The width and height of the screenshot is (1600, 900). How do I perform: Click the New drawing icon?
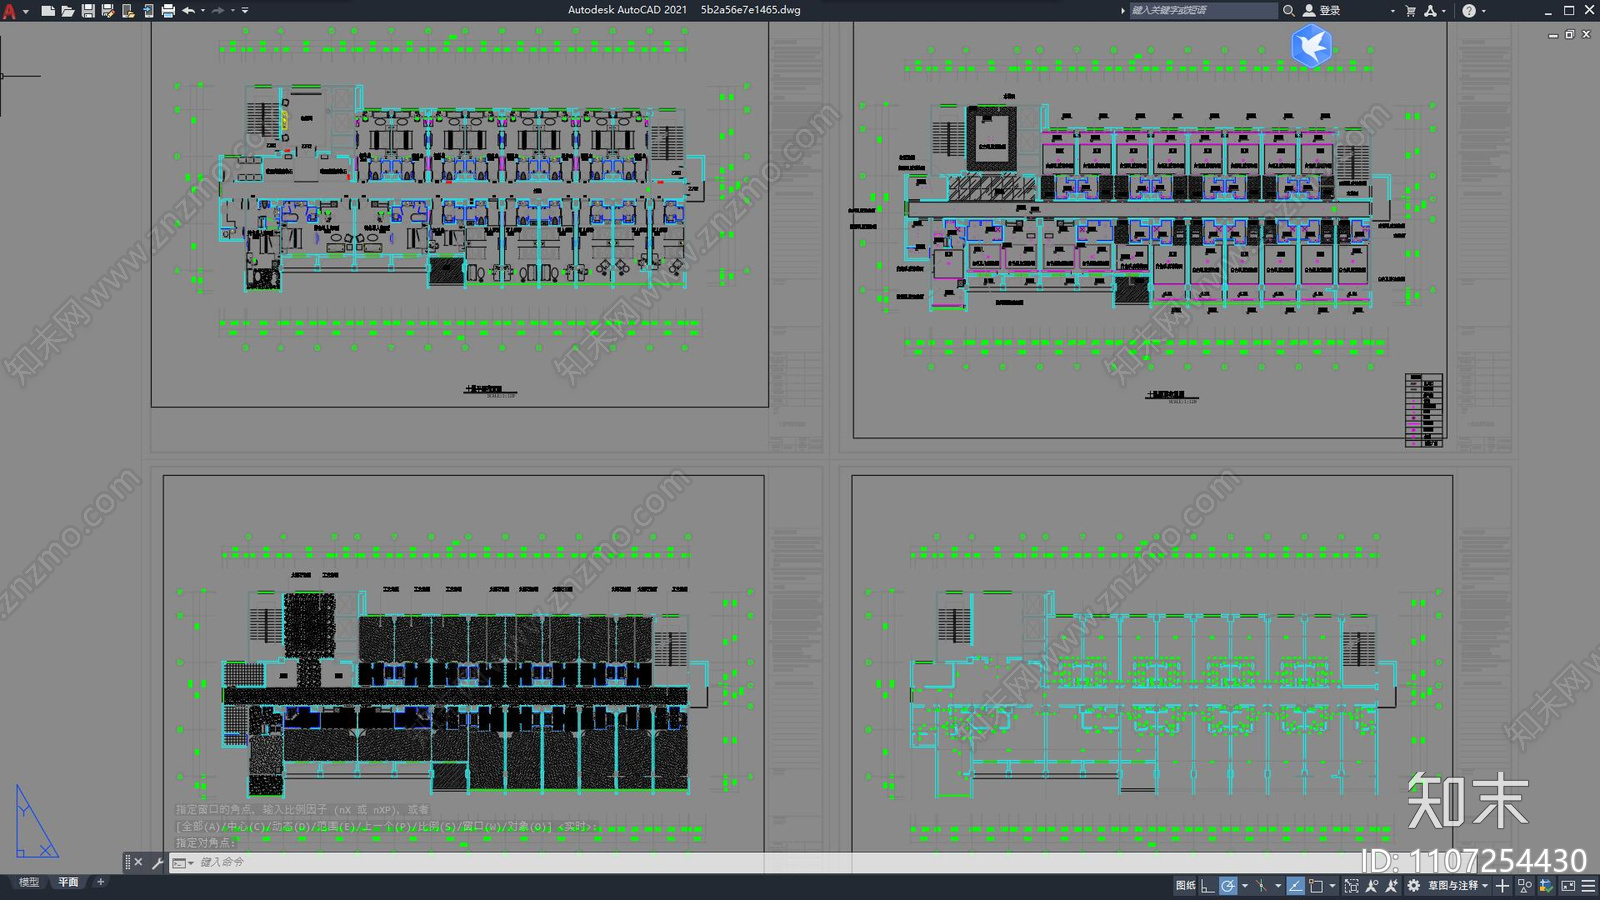coord(48,11)
